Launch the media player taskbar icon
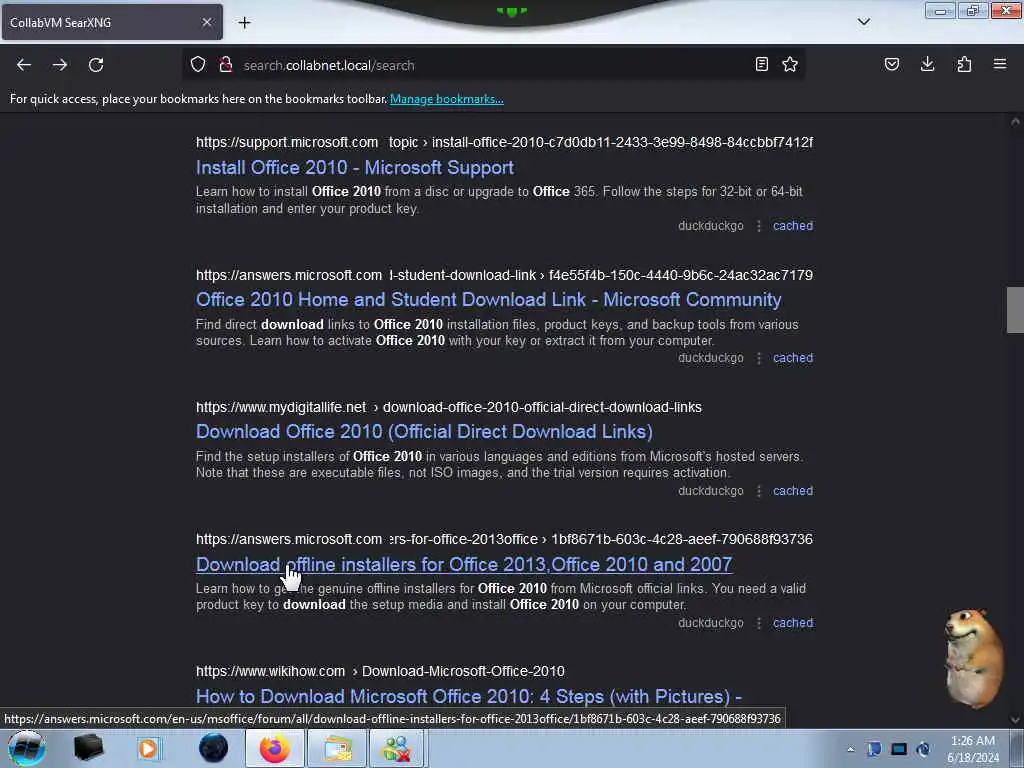The width and height of the screenshot is (1024, 768). click(x=148, y=748)
